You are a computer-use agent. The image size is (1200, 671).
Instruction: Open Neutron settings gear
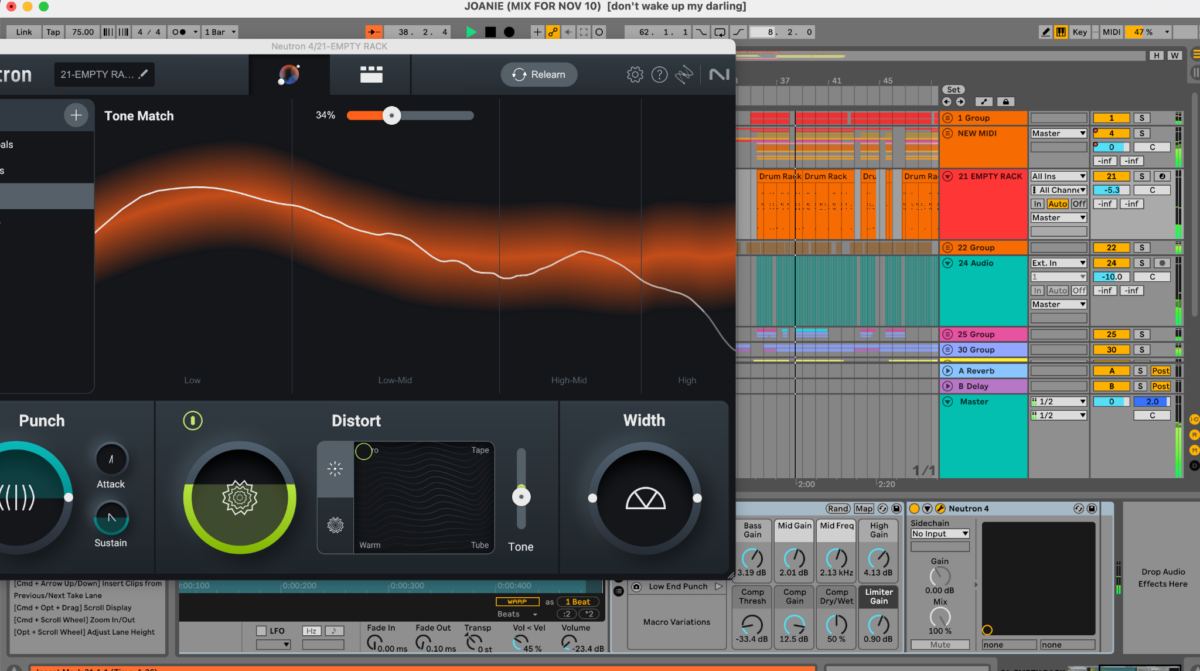coord(635,74)
